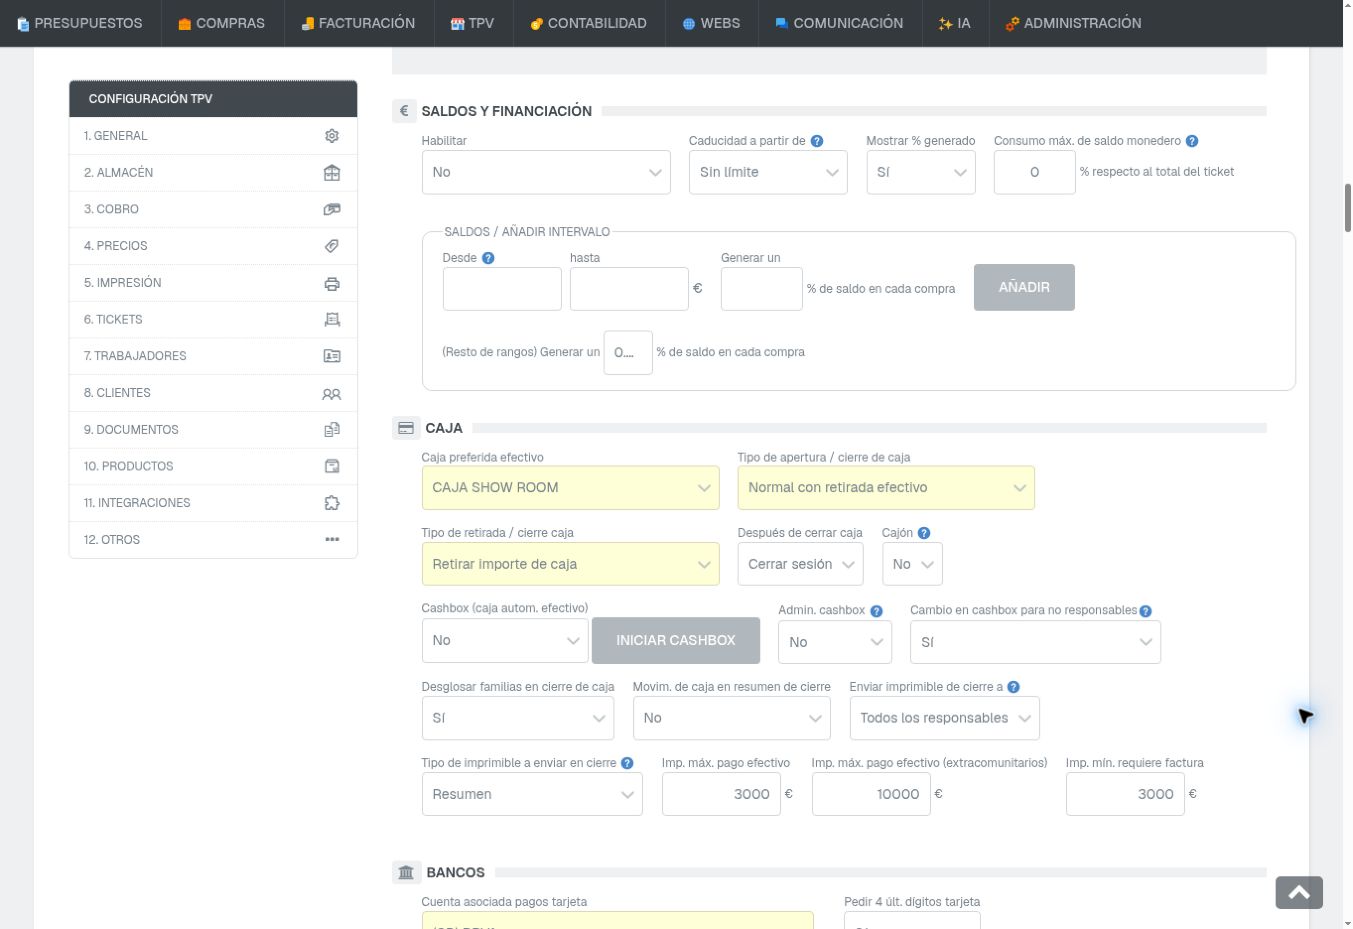The width and height of the screenshot is (1353, 929).
Task: Click the Imp. máx. pago efectivo field
Action: 721,794
